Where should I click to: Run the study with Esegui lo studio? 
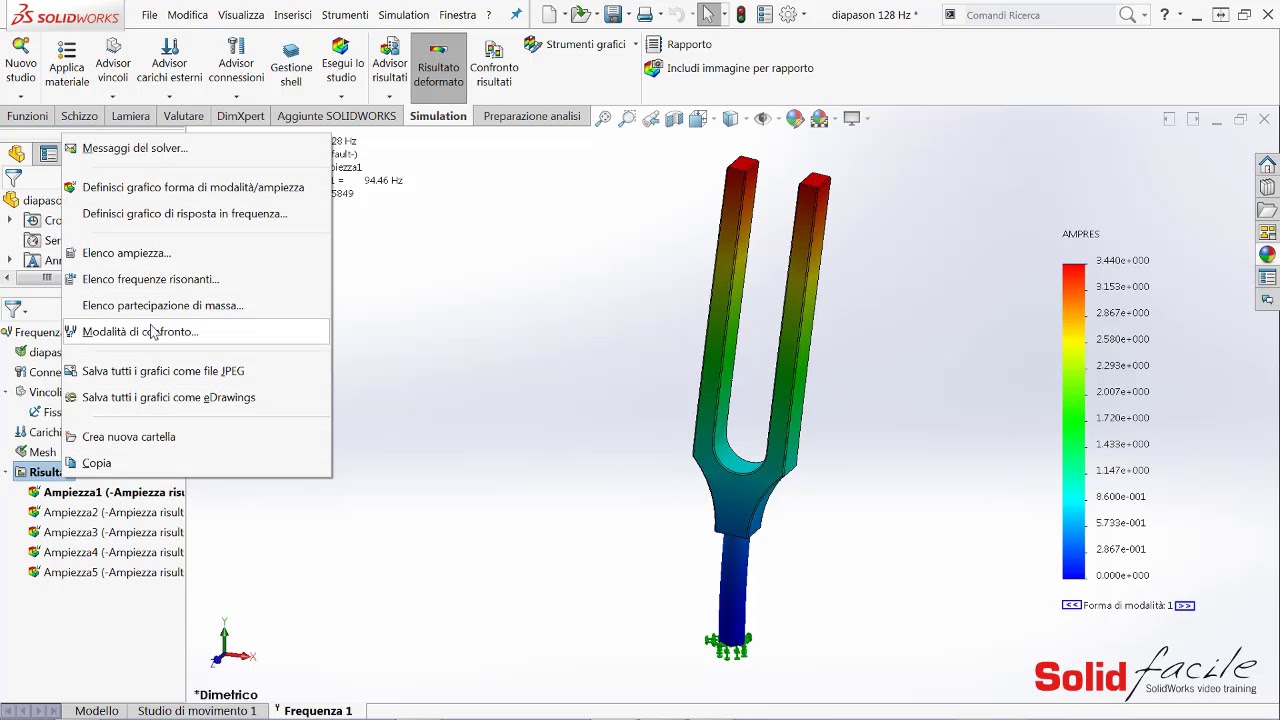coord(341,62)
